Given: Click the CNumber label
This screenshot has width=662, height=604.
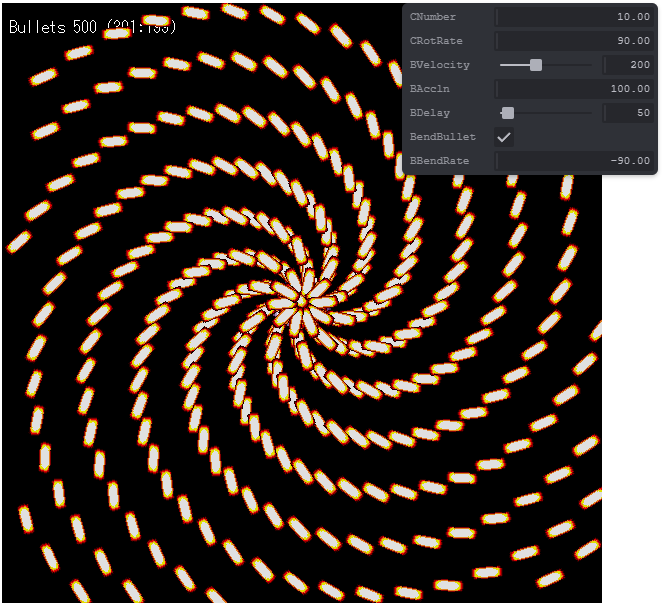Looking at the screenshot, I should point(432,17).
